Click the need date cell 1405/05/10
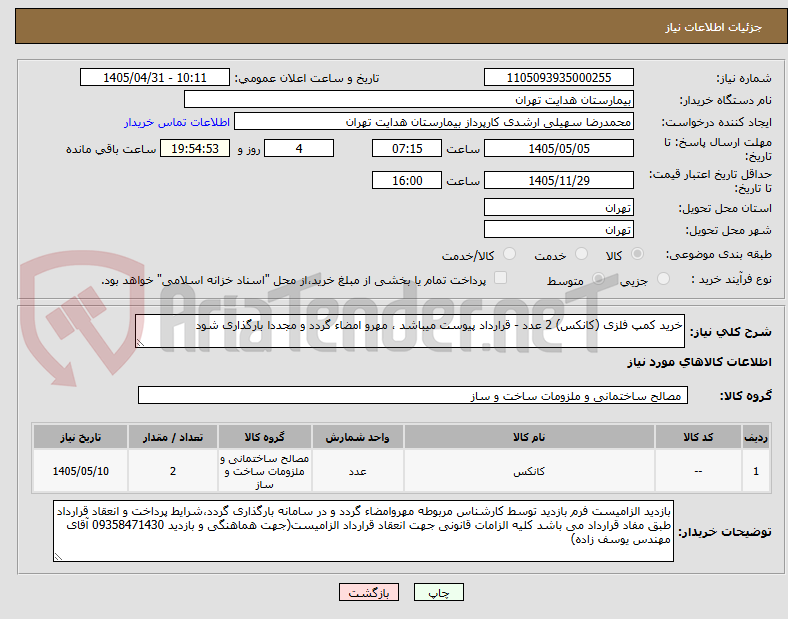This screenshot has height=619, width=788. point(80,471)
